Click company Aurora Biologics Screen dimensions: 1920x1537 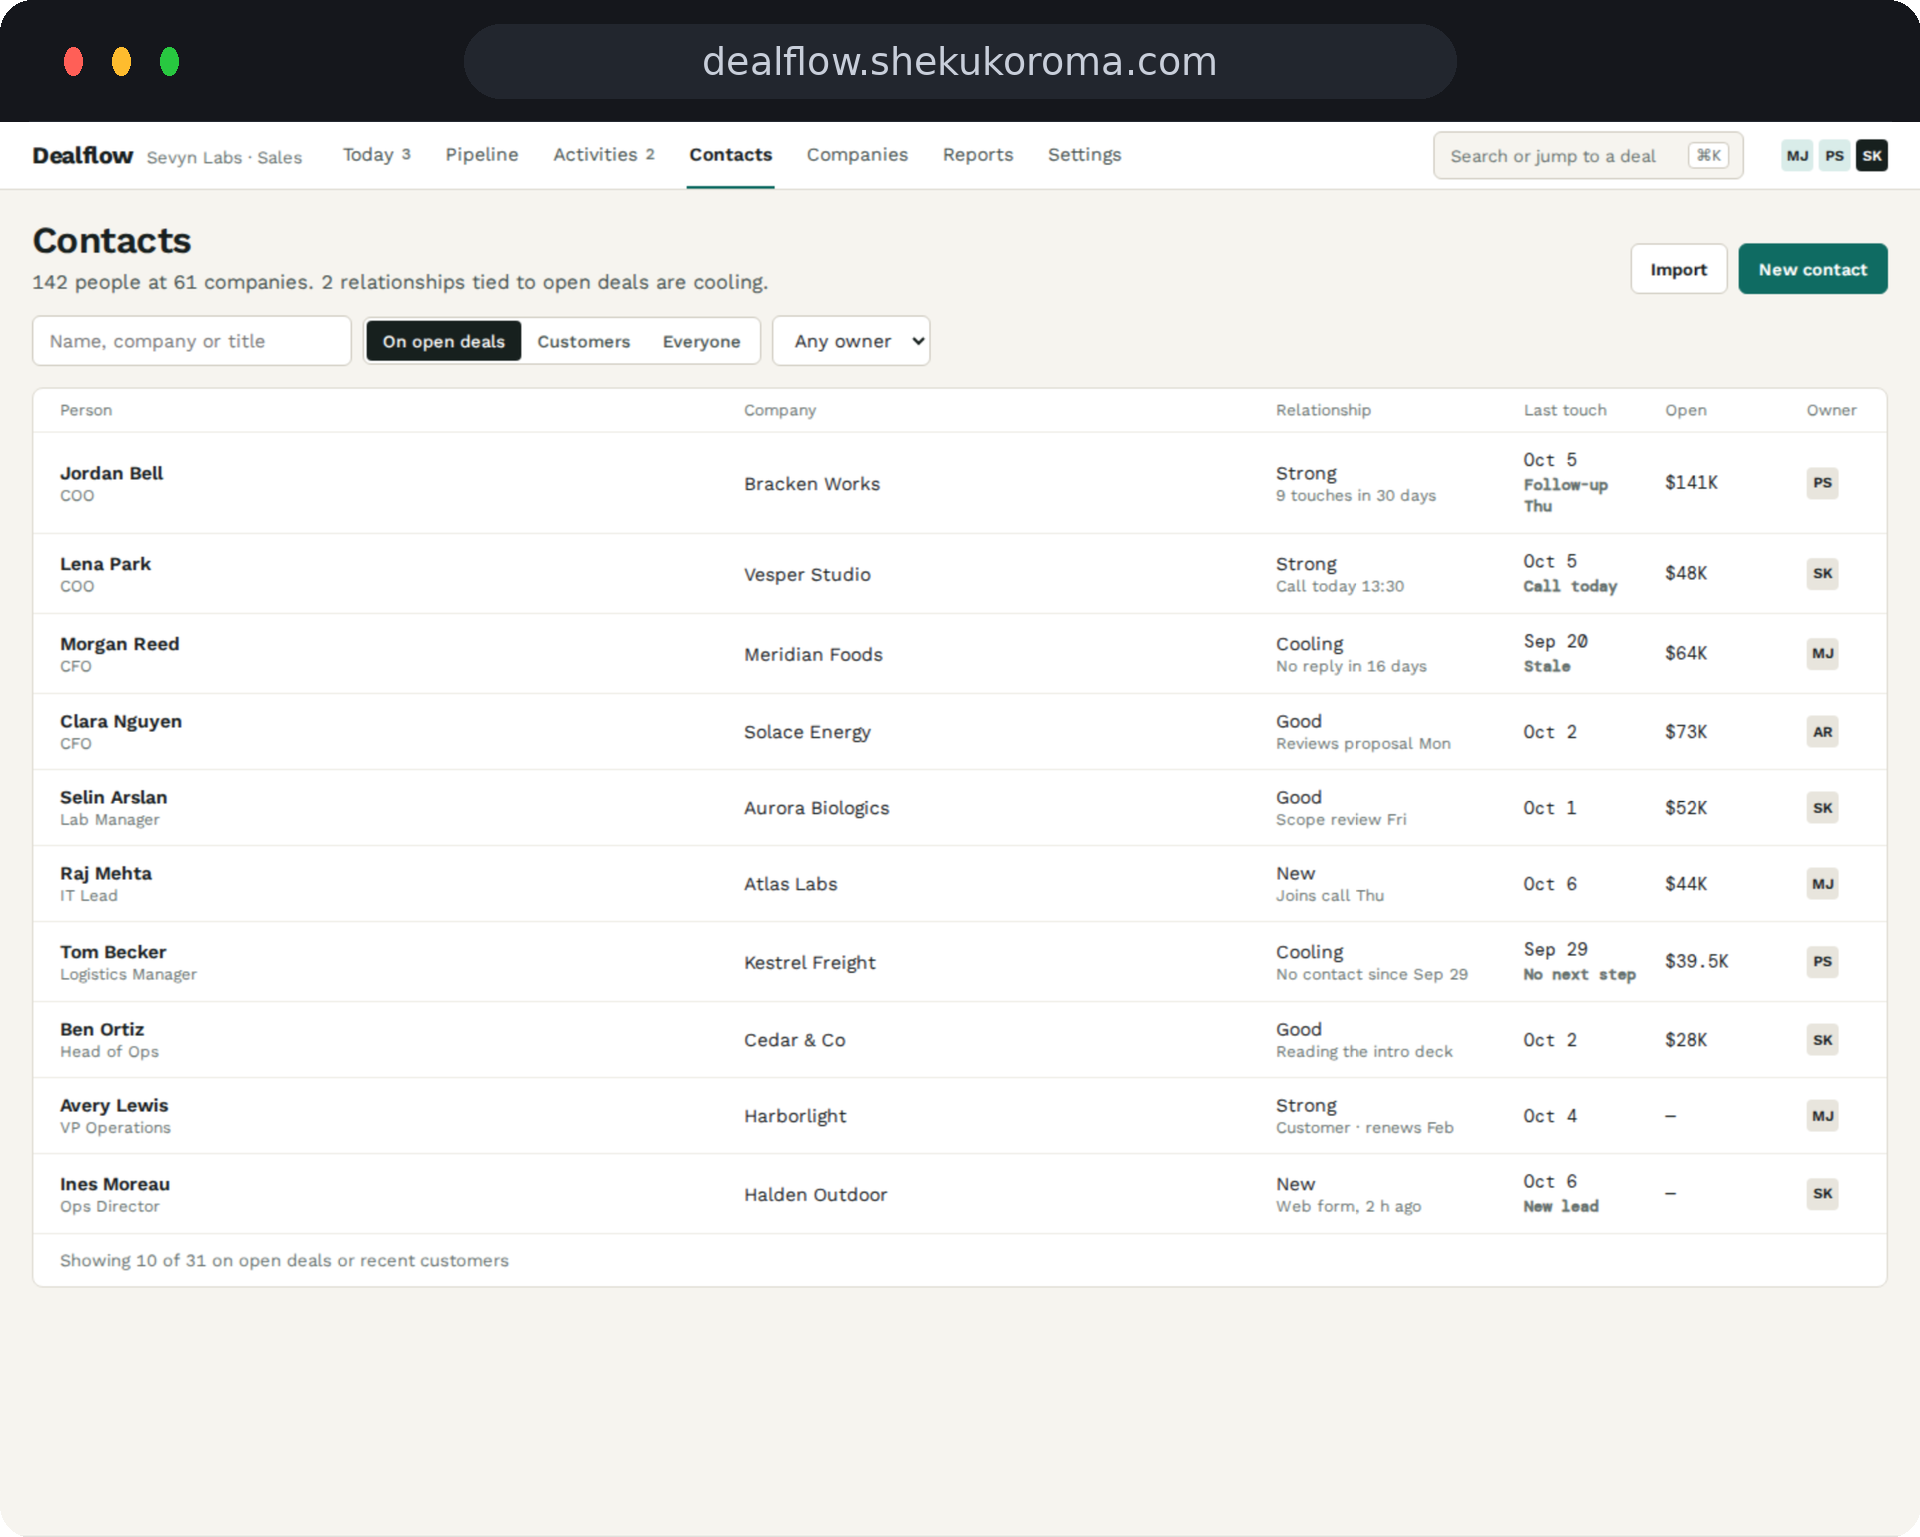pyautogui.click(x=816, y=808)
